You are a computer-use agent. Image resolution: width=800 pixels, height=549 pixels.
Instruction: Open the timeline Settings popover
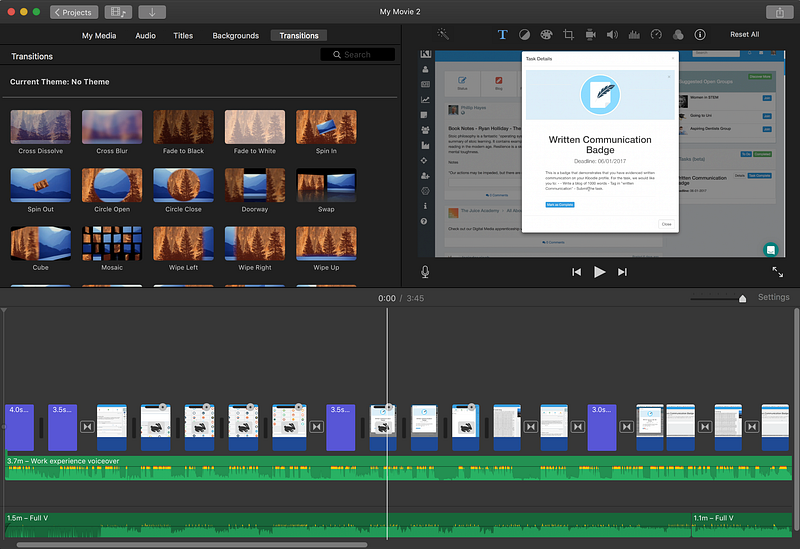coord(773,298)
